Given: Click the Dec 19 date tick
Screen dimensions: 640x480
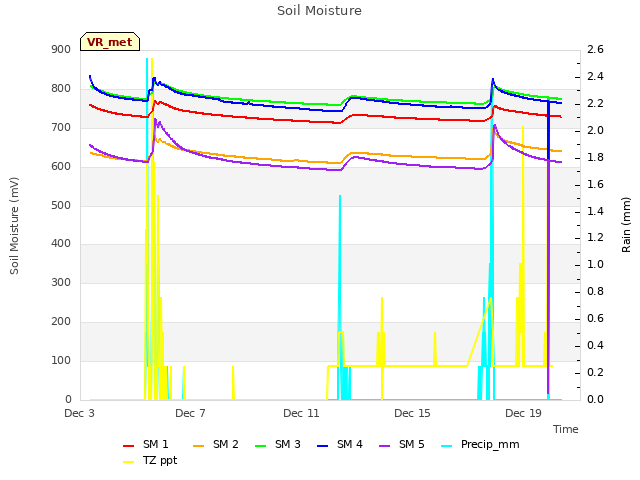Looking at the screenshot, I should pyautogui.click(x=523, y=413).
